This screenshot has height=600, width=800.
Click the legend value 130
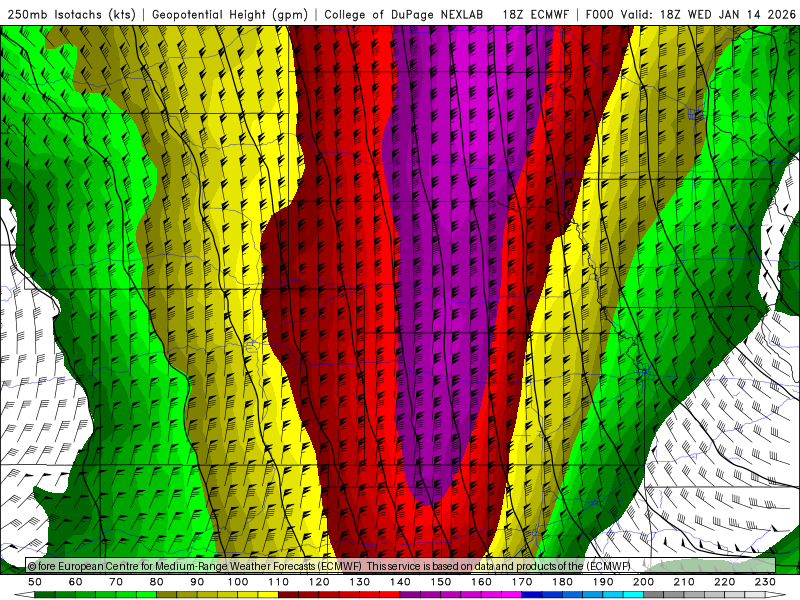coord(359,582)
